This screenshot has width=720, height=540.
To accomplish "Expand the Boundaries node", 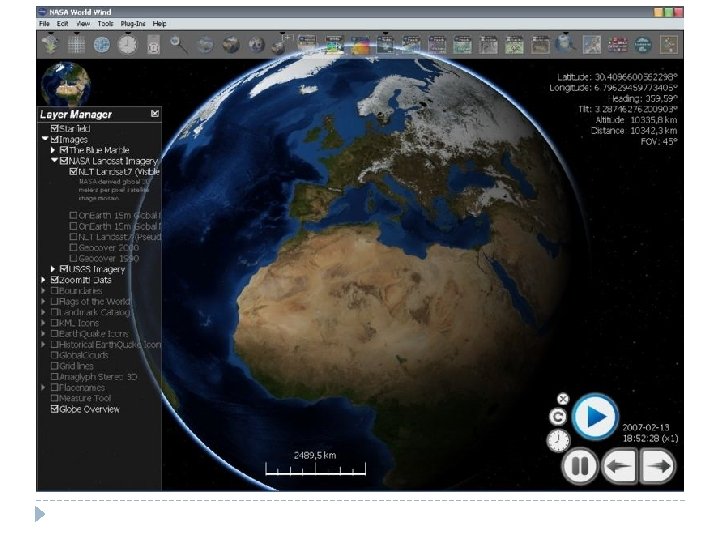I will click(x=44, y=291).
